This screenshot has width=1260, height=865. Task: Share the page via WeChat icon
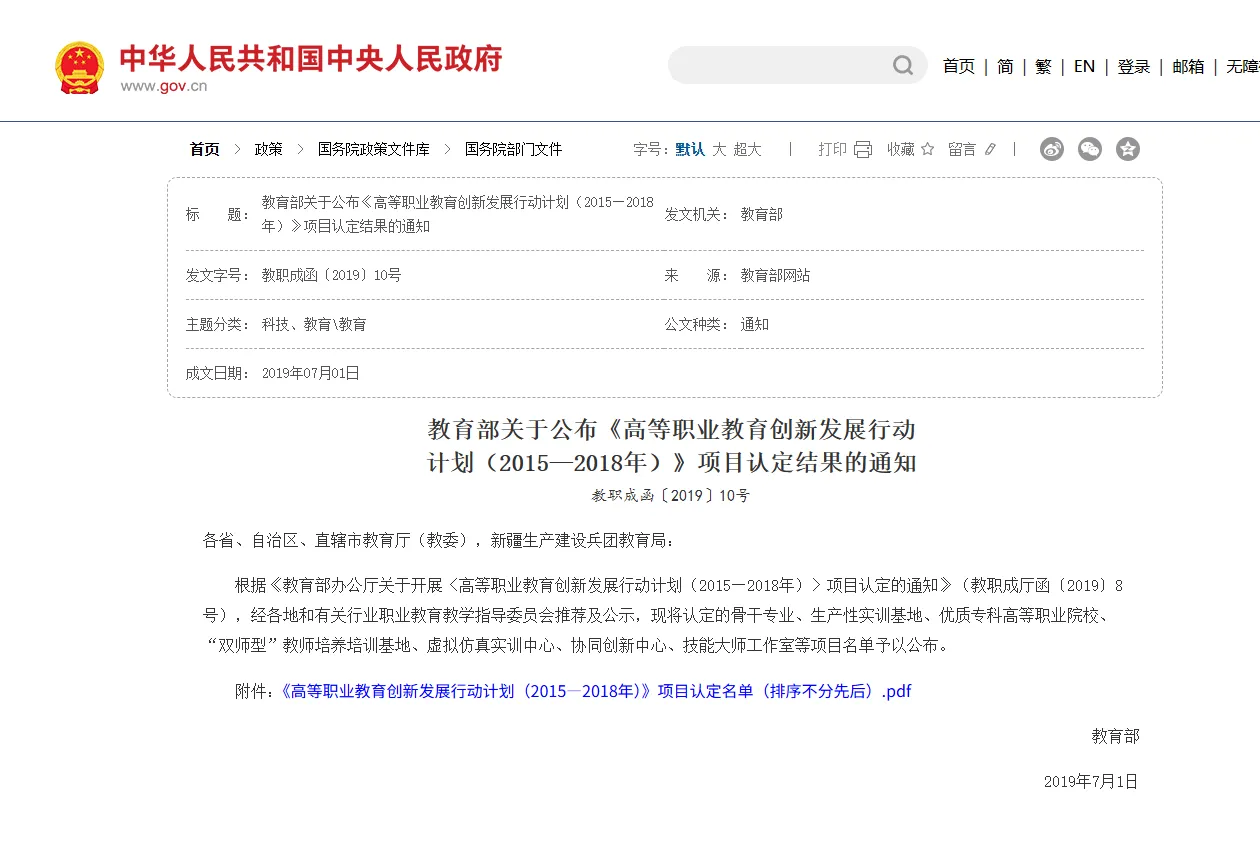pos(1089,149)
